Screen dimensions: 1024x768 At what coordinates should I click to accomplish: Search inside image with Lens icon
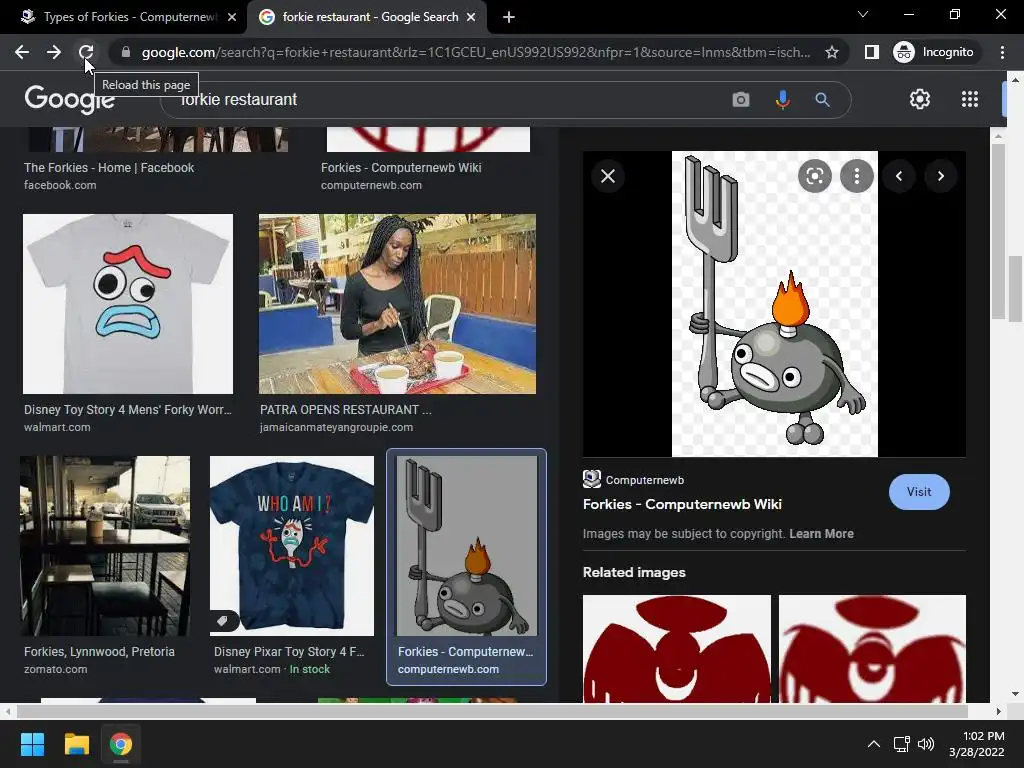(x=814, y=176)
